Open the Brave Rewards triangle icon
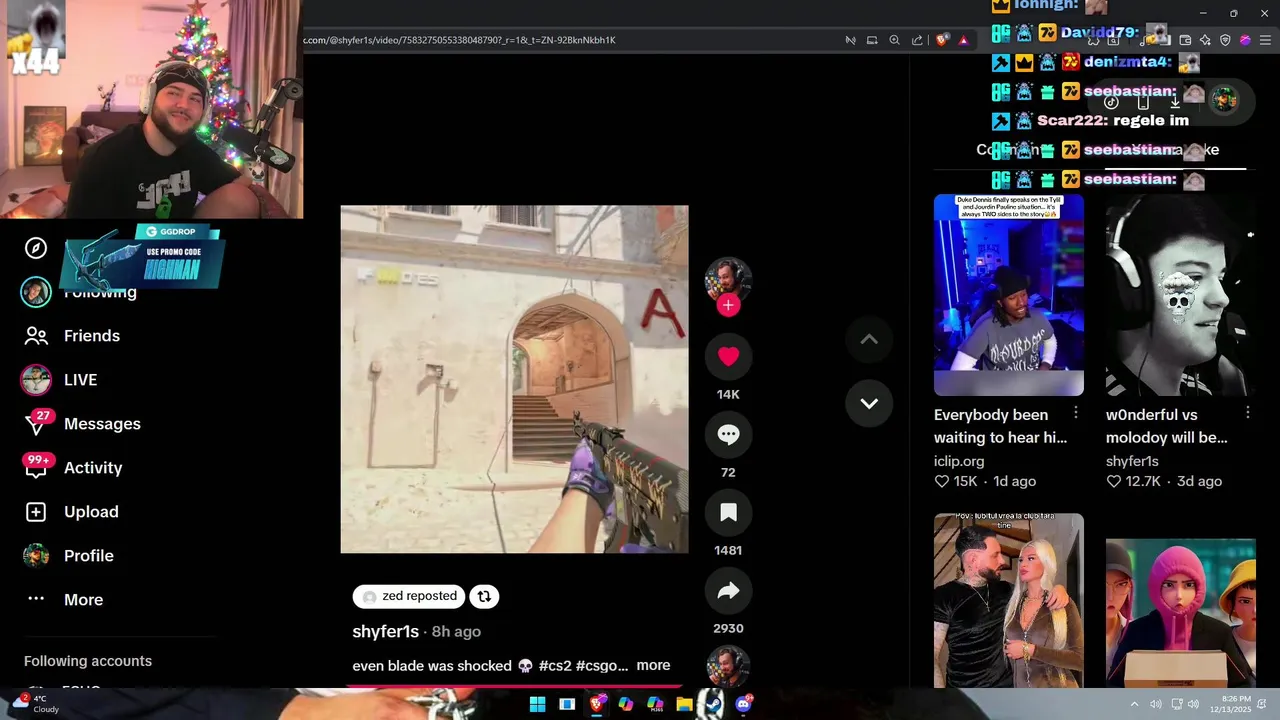The width and height of the screenshot is (1280, 720). point(964,40)
